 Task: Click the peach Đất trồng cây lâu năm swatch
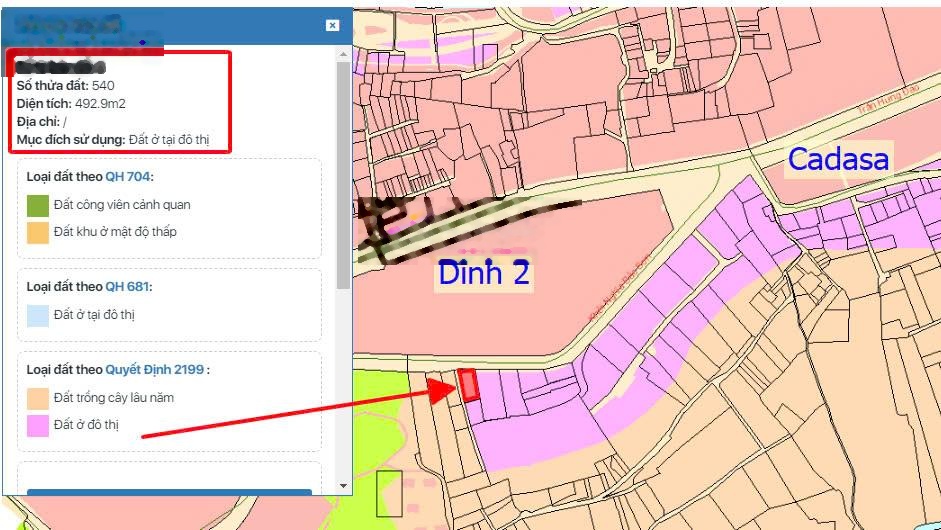(38, 398)
